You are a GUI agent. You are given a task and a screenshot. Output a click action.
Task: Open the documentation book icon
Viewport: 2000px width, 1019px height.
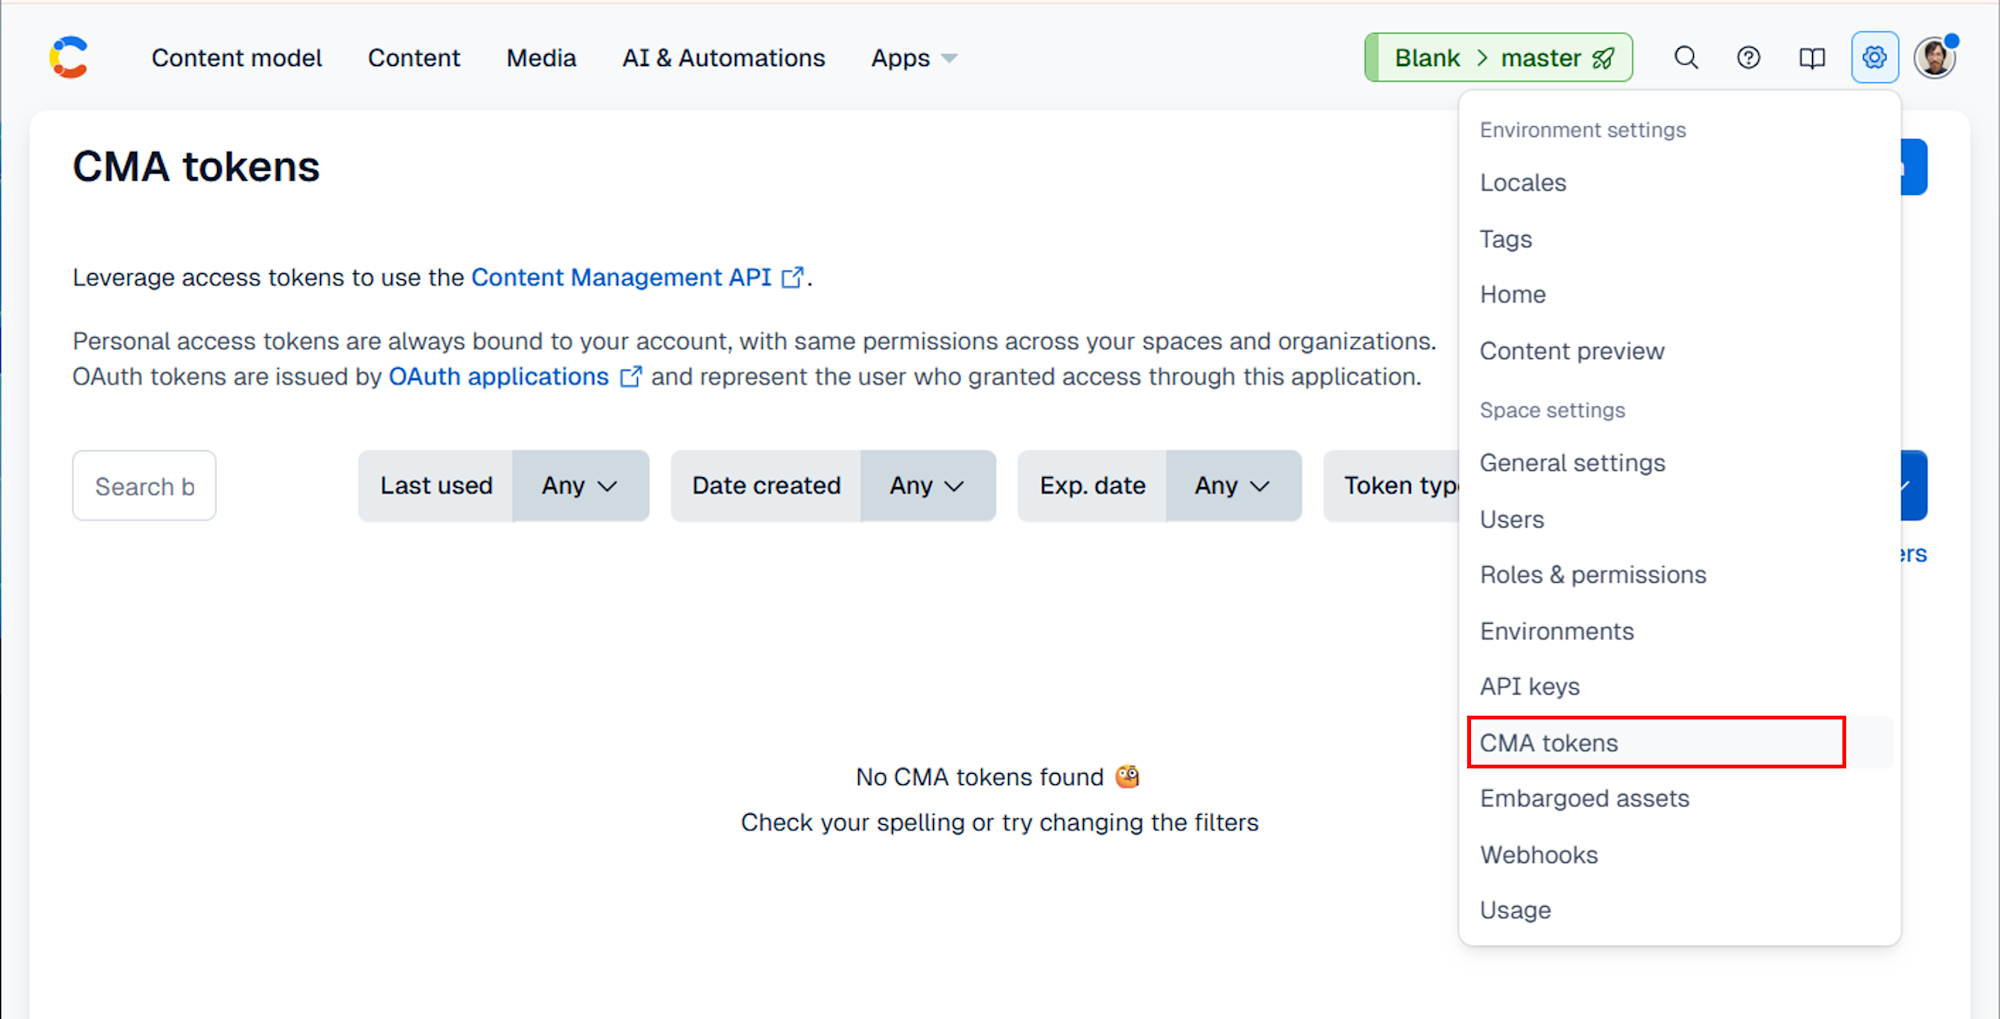tap(1811, 58)
